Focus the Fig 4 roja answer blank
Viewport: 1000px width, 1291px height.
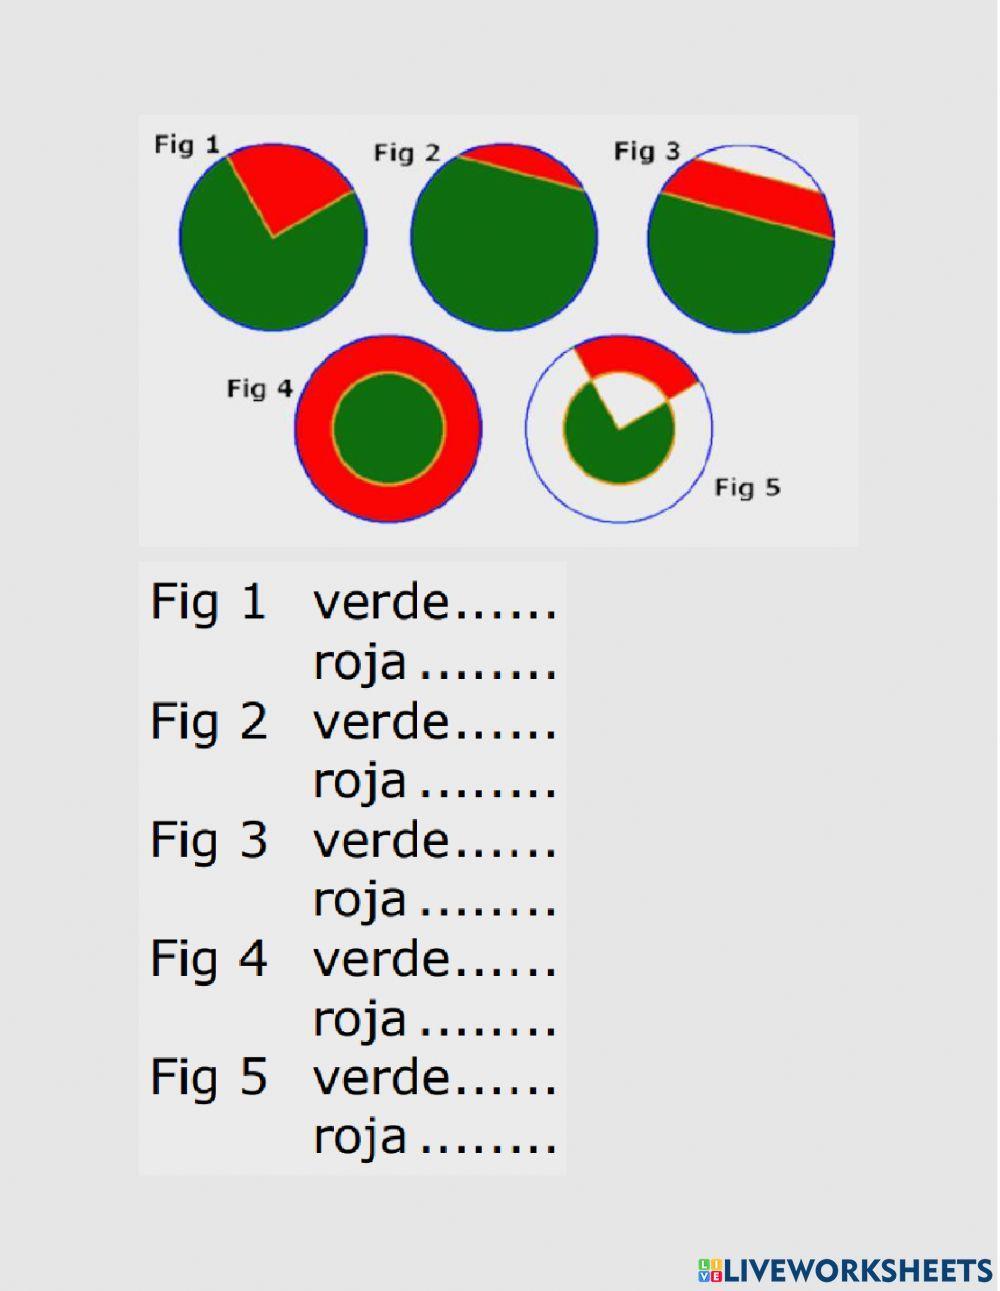click(x=487, y=1021)
